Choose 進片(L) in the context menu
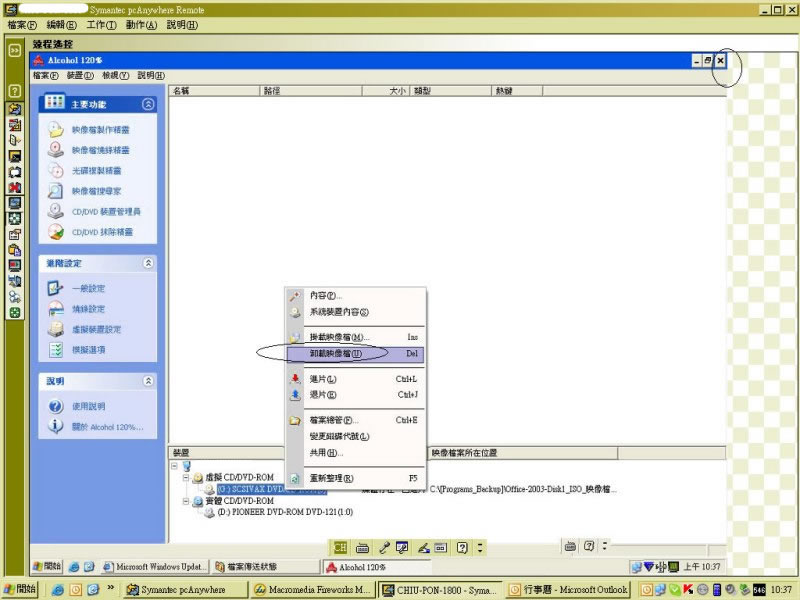The height and width of the screenshot is (600, 800). click(356, 379)
